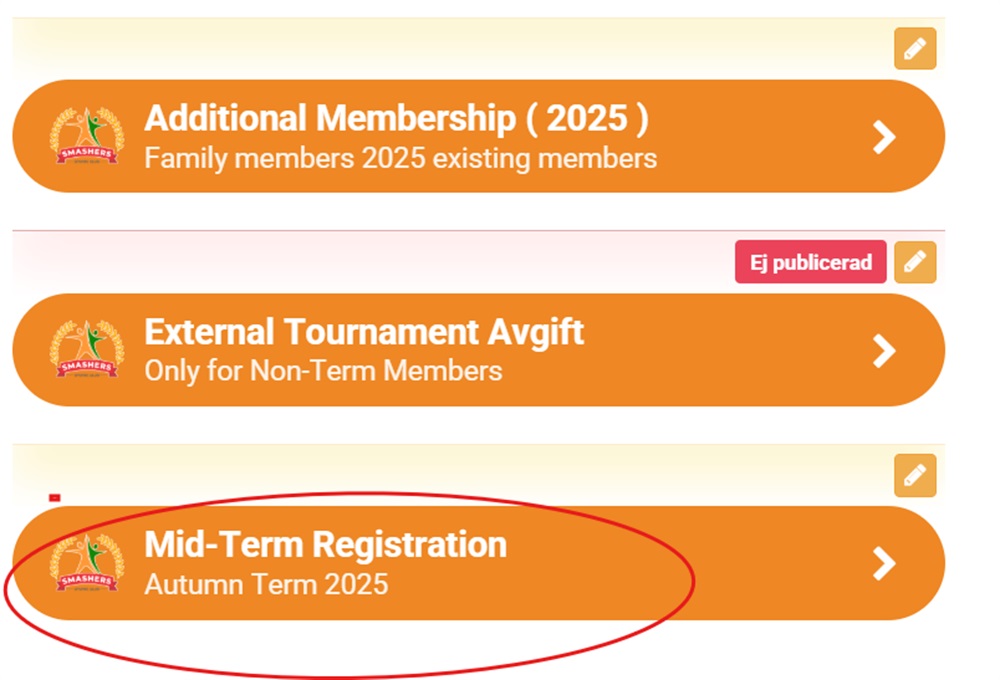Expand Additional Membership with its arrow chevron
The height and width of the screenshot is (680, 1000).
click(x=884, y=137)
